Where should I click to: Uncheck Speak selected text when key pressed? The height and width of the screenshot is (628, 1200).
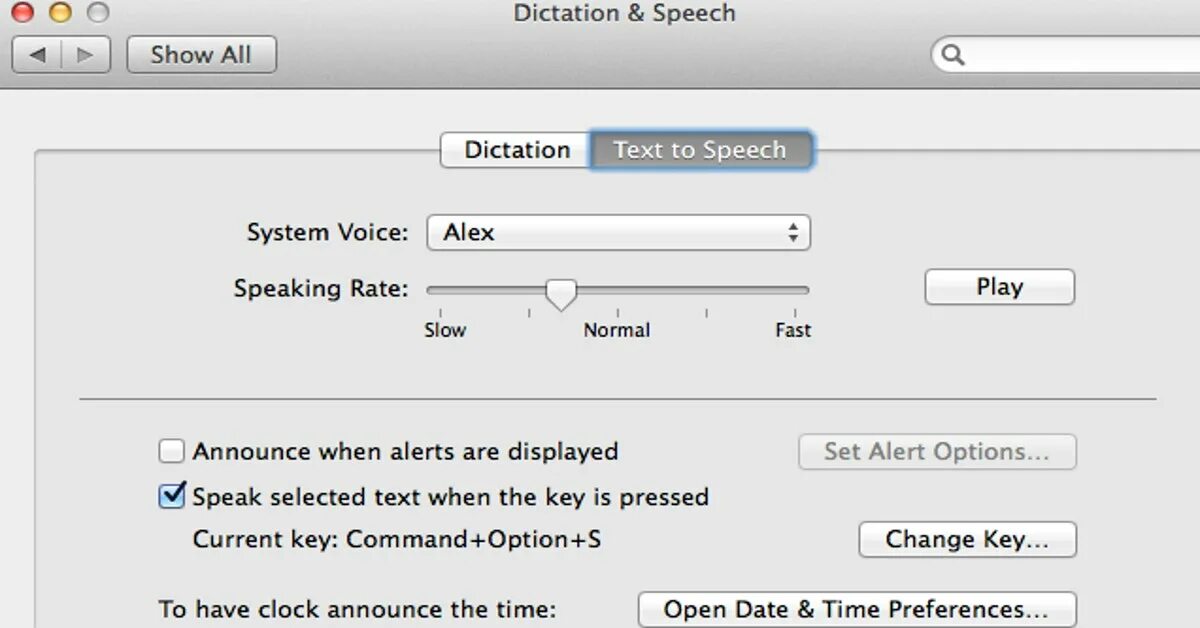[172, 497]
